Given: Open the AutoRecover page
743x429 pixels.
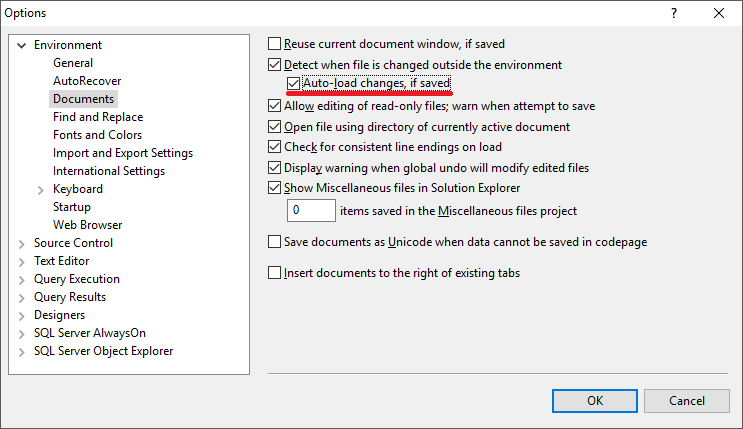Looking at the screenshot, I should coord(87,81).
